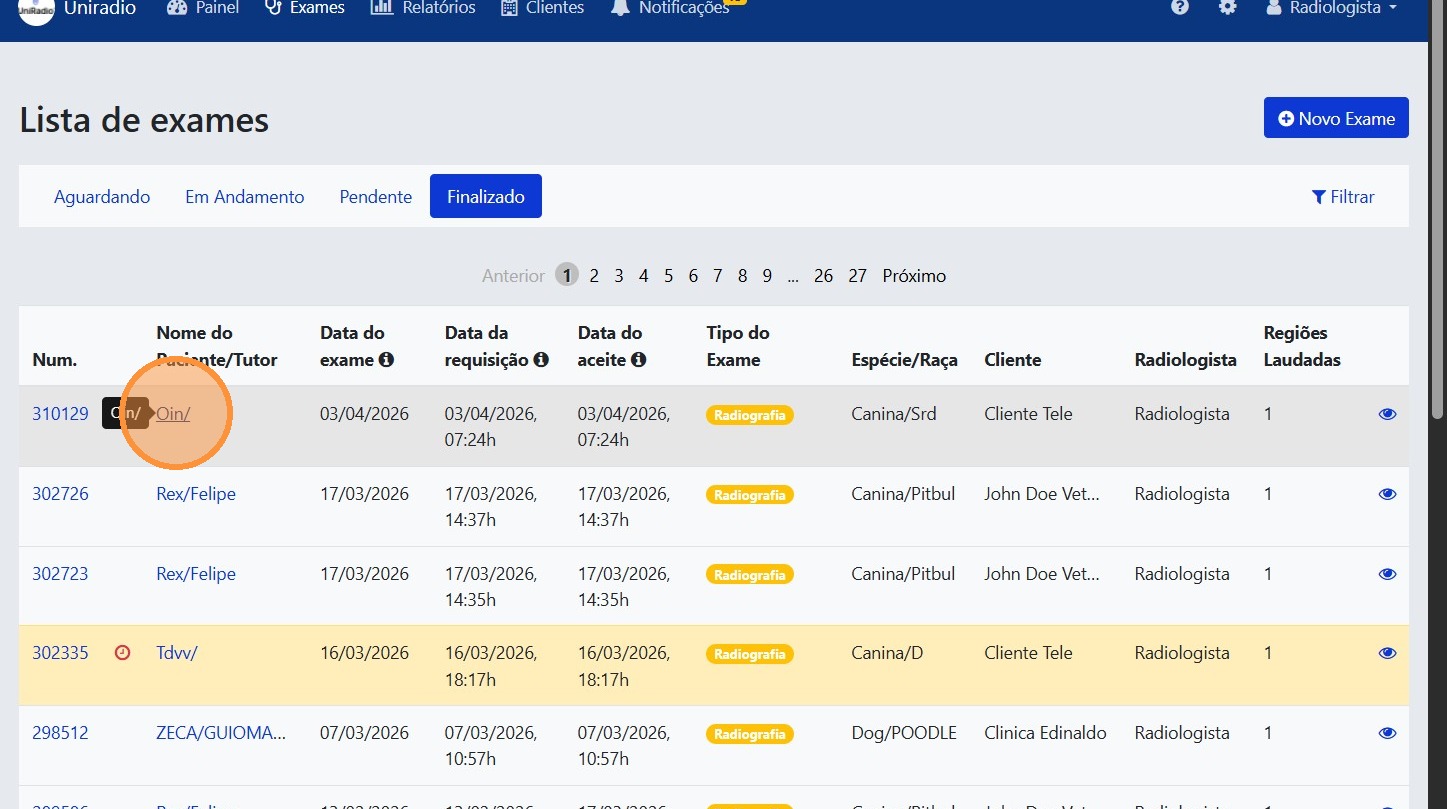View exam 310129 via eye icon
1447x809 pixels.
point(1387,414)
